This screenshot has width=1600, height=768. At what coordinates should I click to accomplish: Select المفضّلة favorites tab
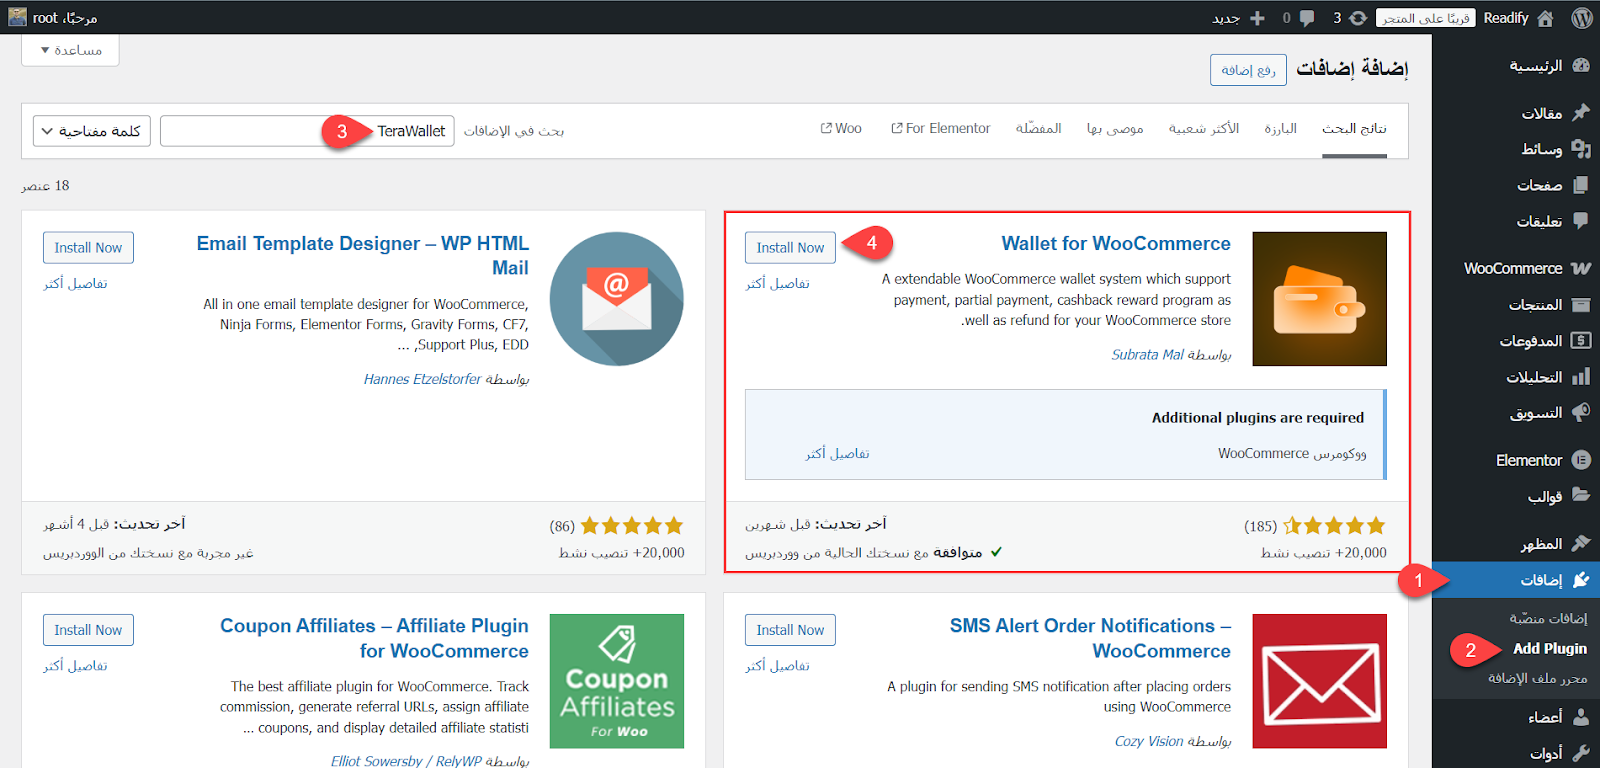pos(1038,129)
